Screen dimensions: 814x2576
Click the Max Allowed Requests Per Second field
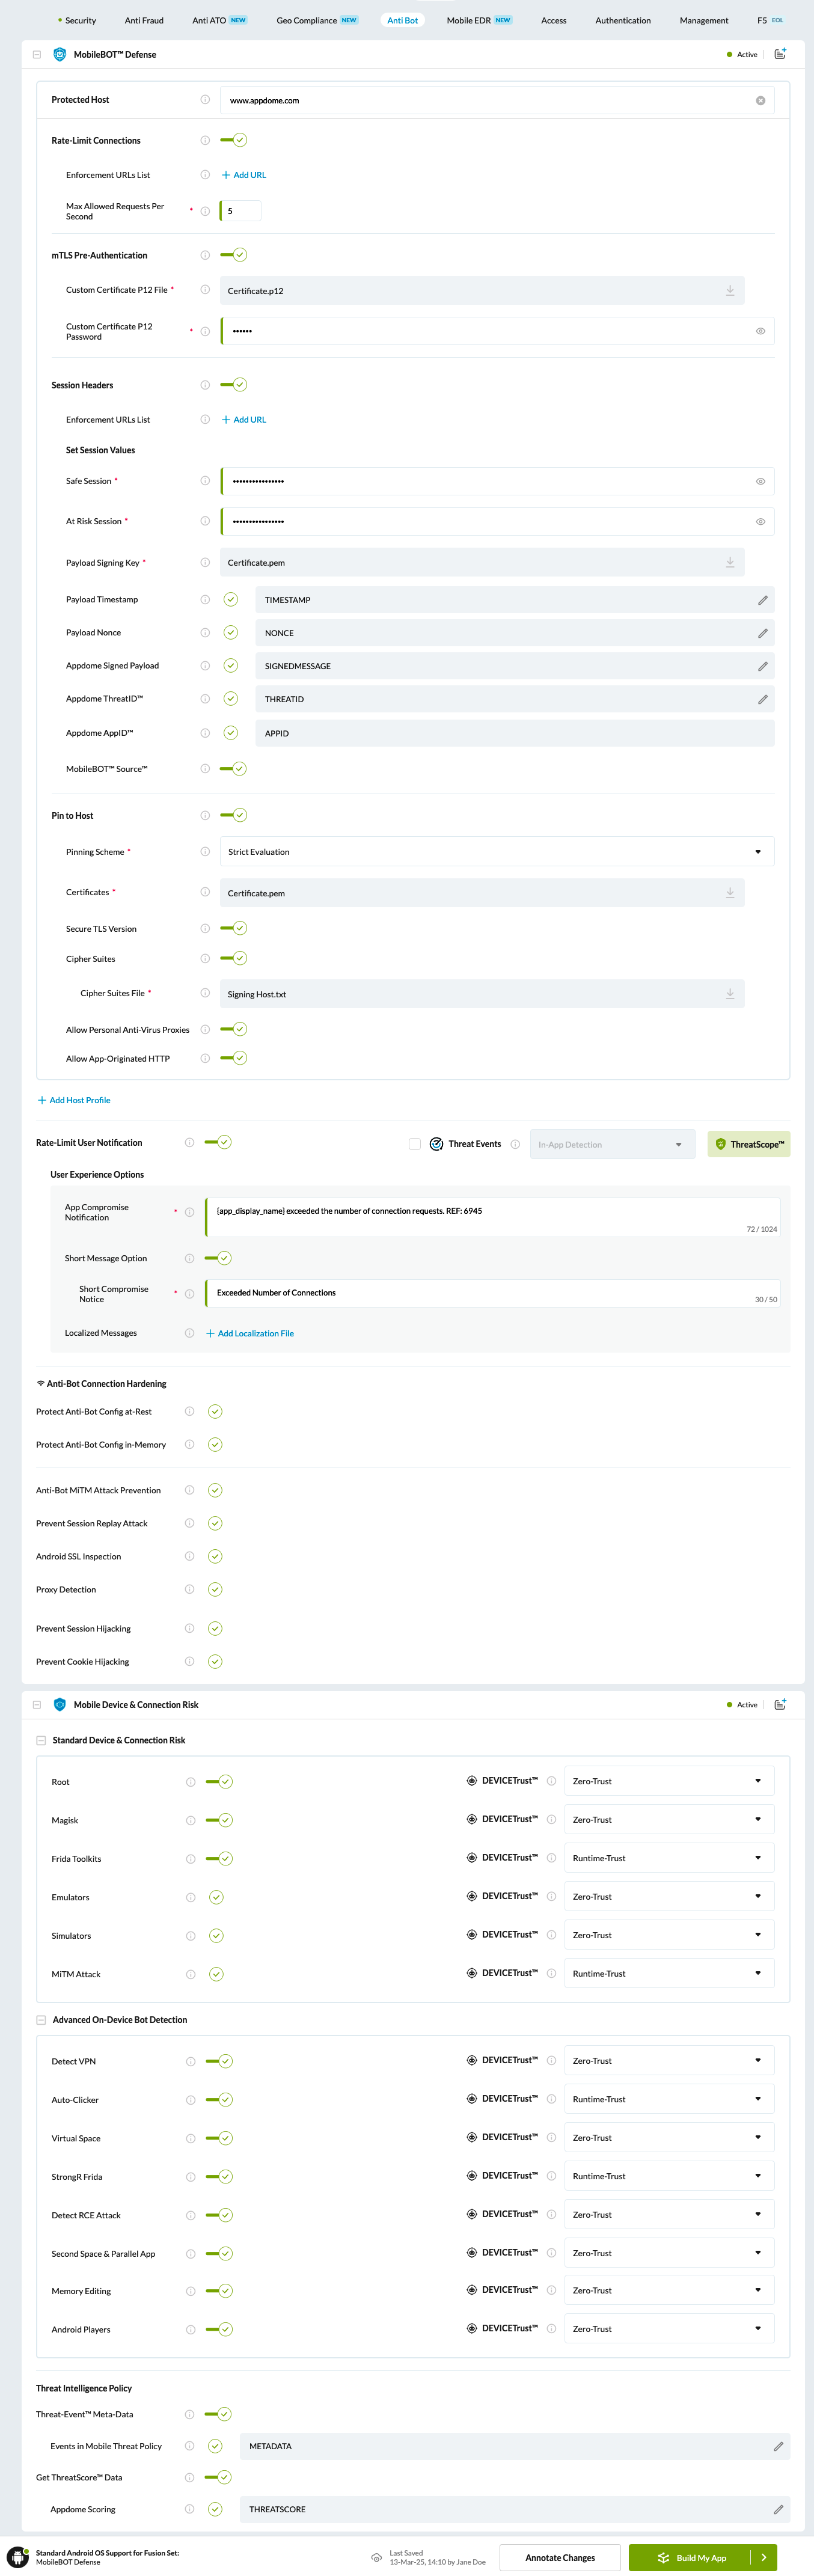tap(241, 211)
